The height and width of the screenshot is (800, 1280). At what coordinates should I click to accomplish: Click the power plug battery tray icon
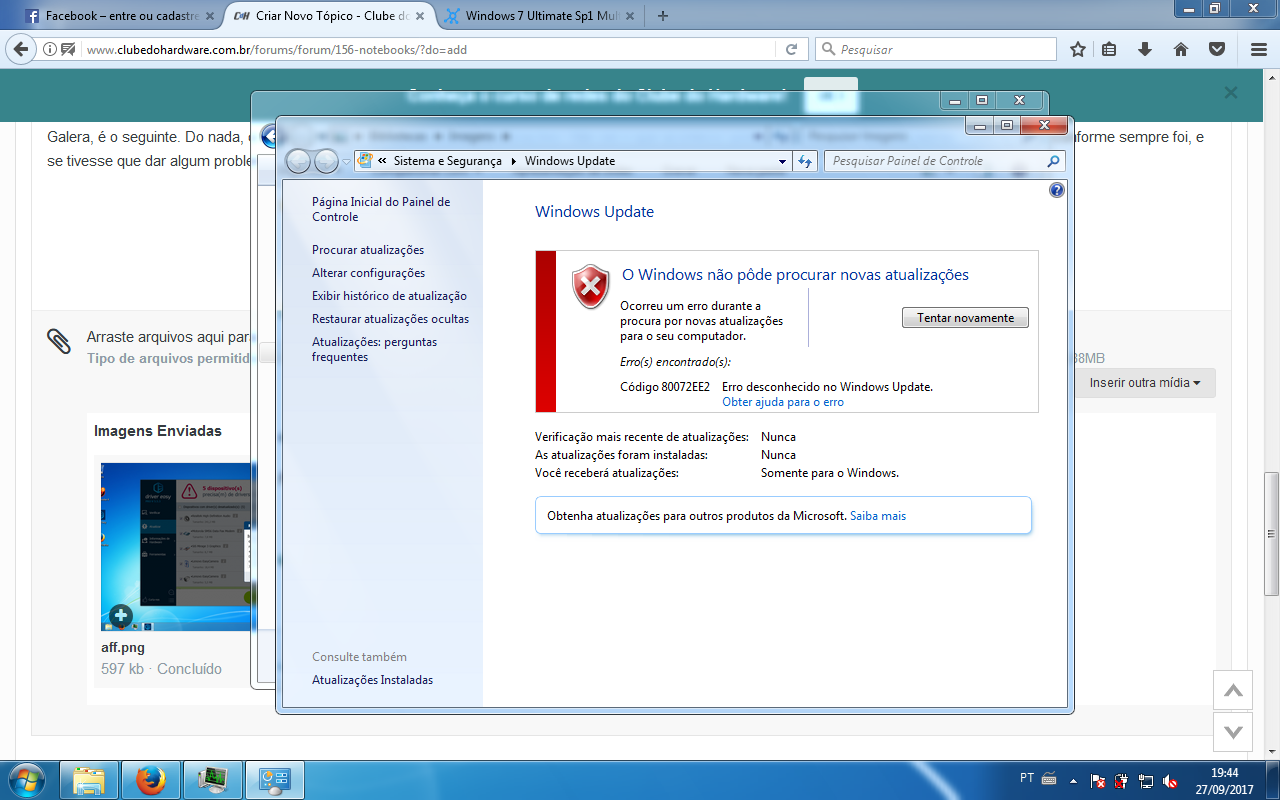(1122, 780)
